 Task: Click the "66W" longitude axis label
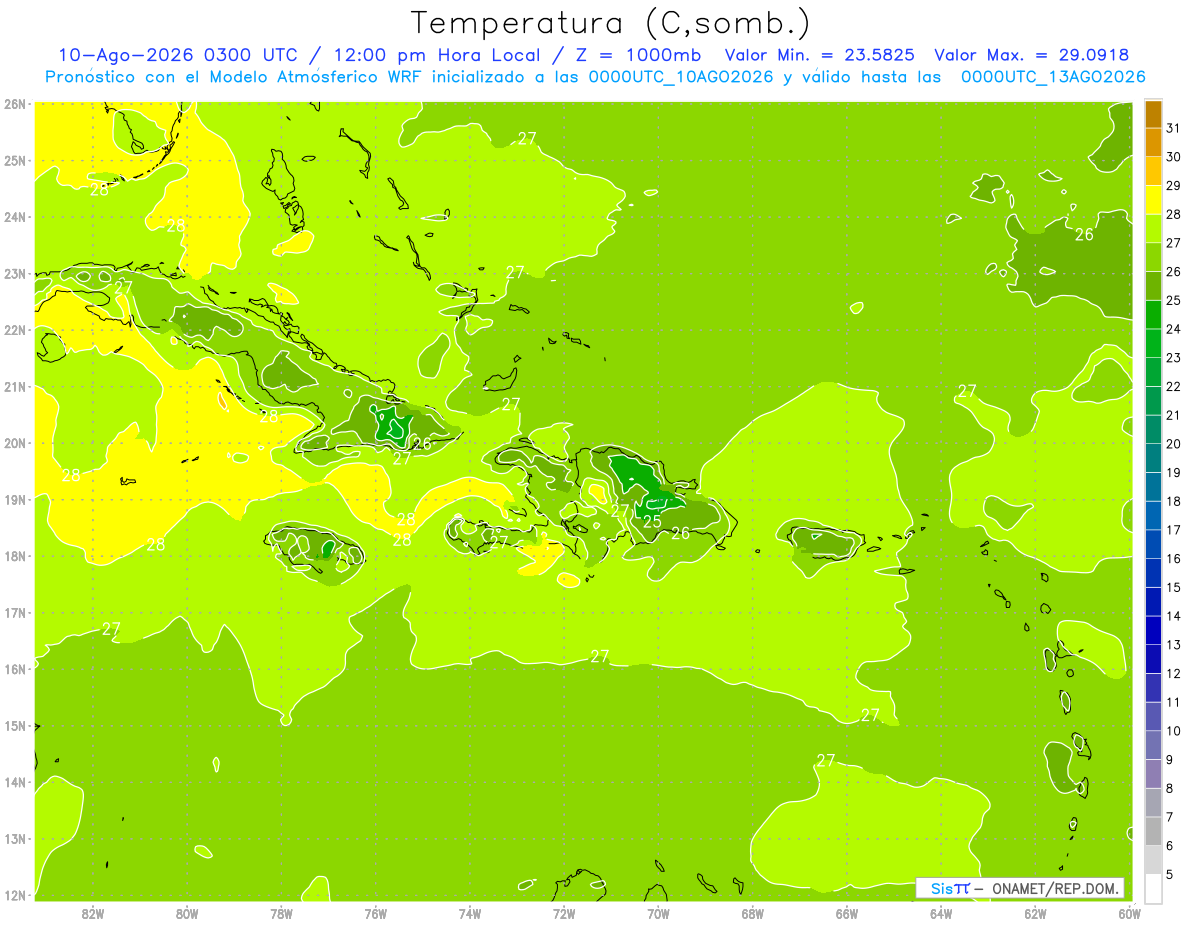click(x=847, y=913)
